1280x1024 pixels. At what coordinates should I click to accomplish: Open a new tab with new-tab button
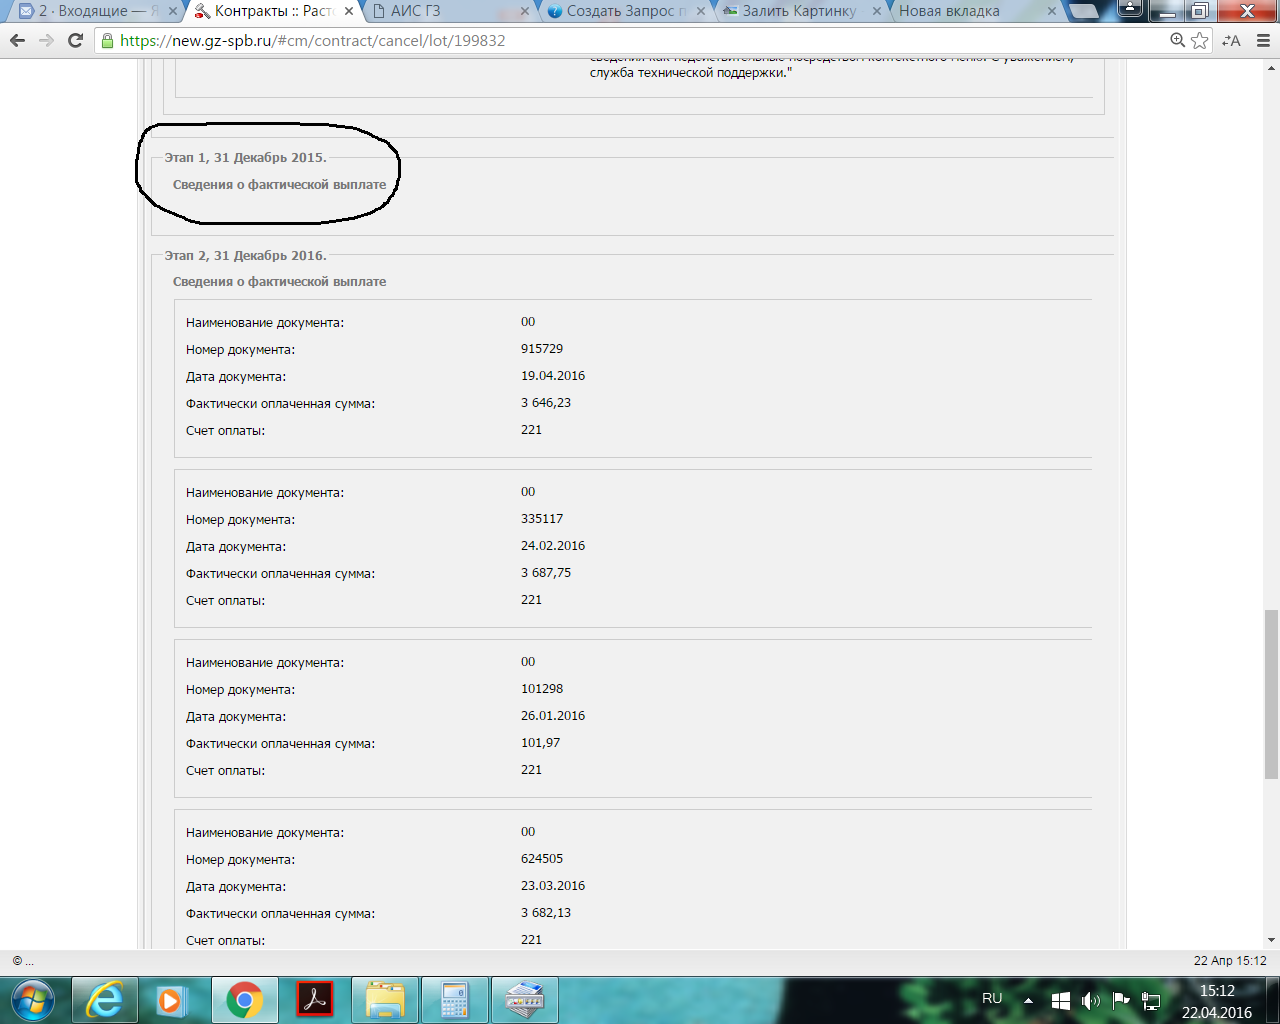tap(1084, 12)
